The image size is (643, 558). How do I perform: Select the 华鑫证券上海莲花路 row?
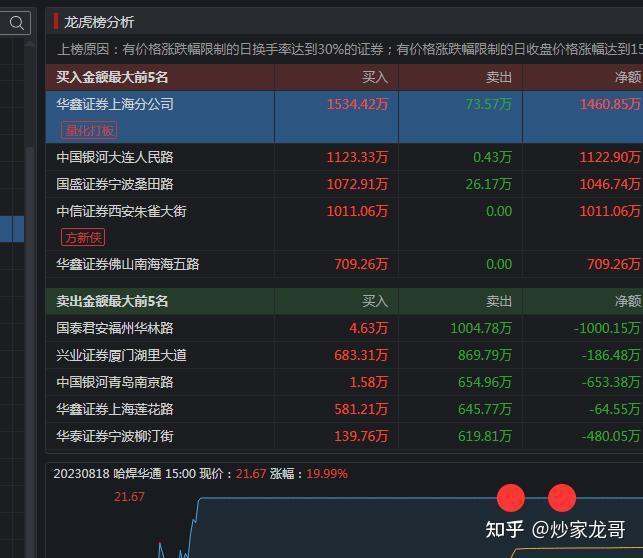coord(344,409)
